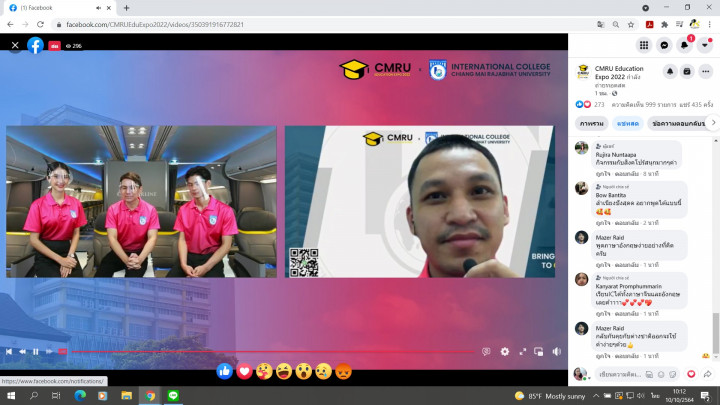720x405 pixels.
Task: Open the Adobe Acrobat extension icon
Action: coord(649,24)
